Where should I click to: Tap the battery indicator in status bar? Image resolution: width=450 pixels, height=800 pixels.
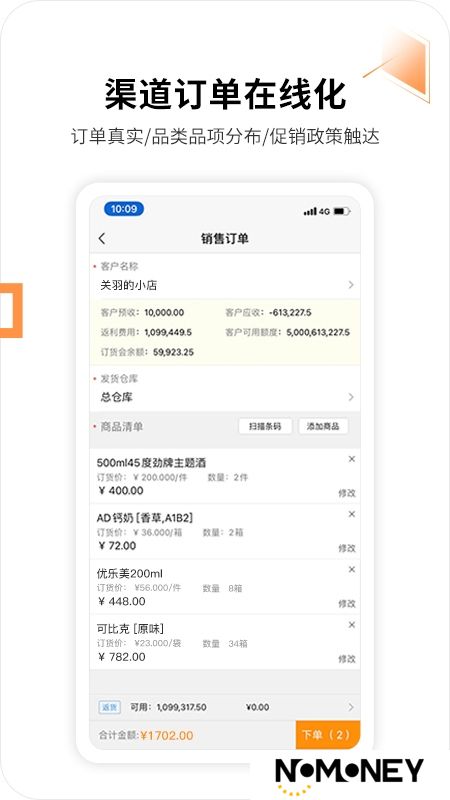(342, 211)
